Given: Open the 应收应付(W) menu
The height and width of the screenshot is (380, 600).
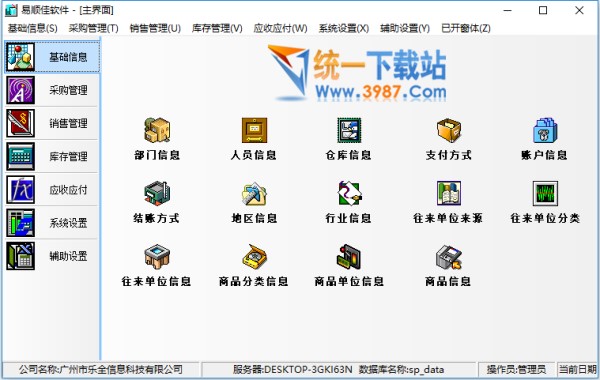Looking at the screenshot, I should (x=280, y=28).
